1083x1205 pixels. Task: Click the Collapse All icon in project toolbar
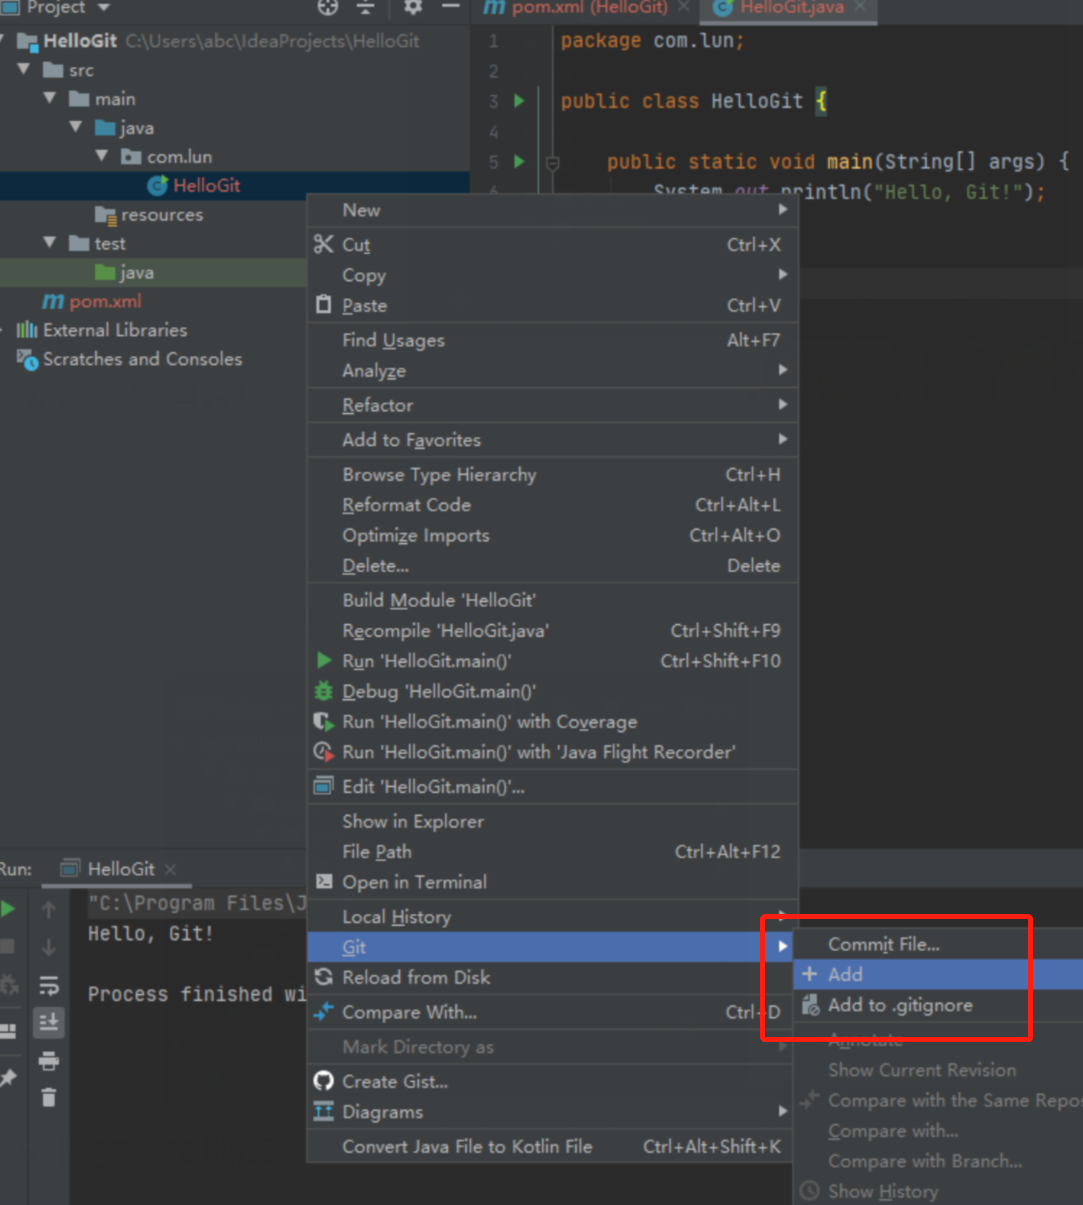366,7
